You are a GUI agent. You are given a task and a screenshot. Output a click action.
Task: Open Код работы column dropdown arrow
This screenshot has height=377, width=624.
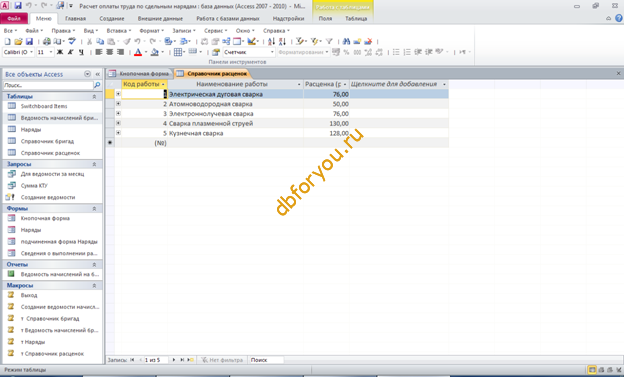[x=163, y=84]
